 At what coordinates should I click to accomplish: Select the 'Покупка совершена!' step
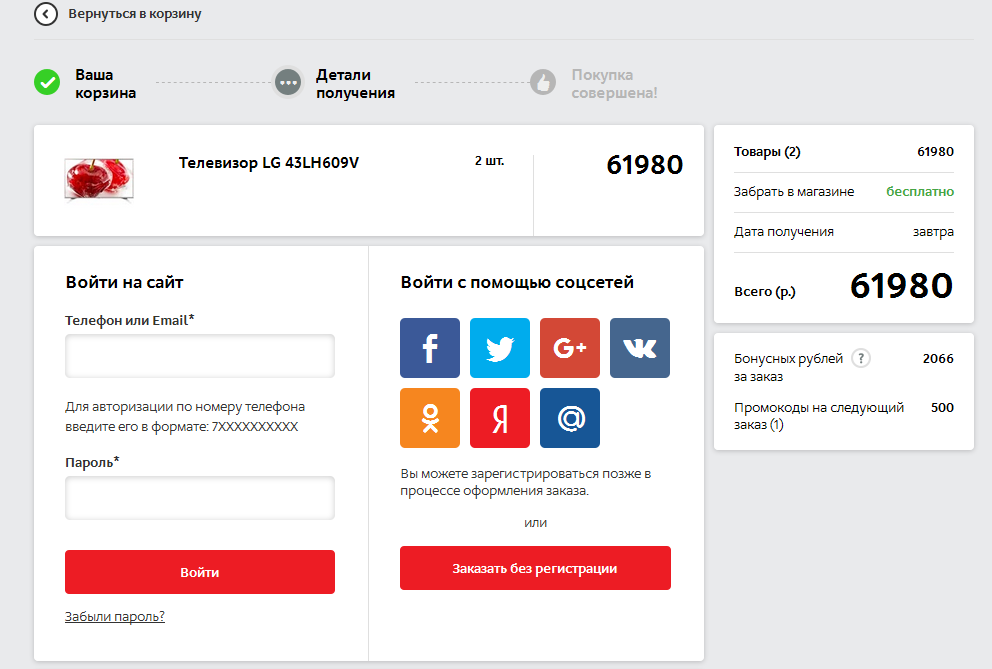(614, 84)
